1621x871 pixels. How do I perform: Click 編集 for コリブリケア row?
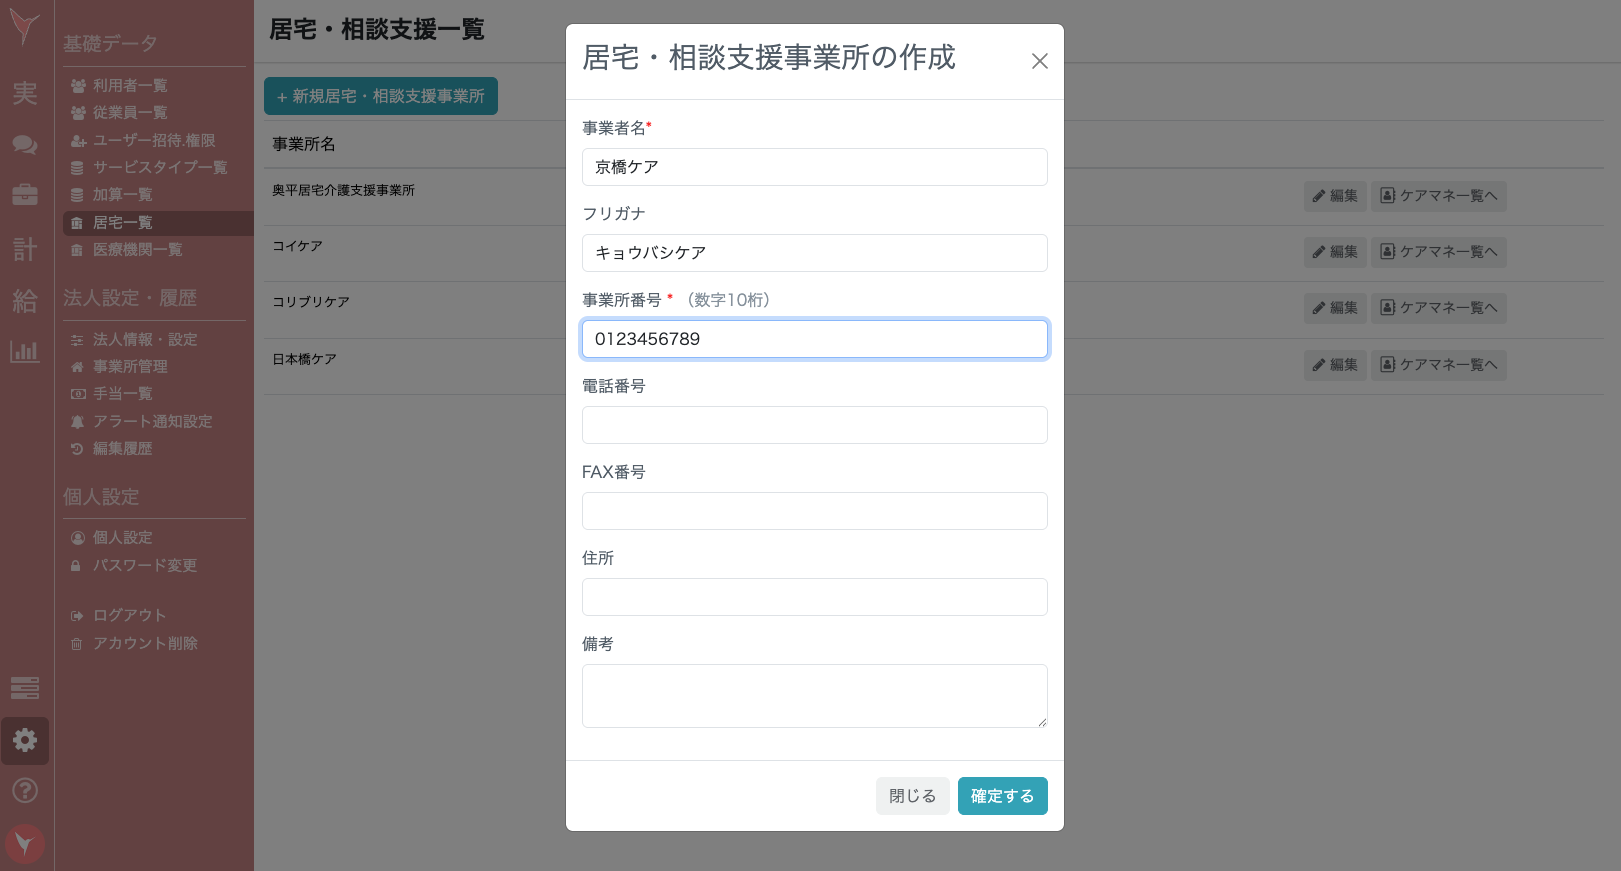pyautogui.click(x=1335, y=308)
